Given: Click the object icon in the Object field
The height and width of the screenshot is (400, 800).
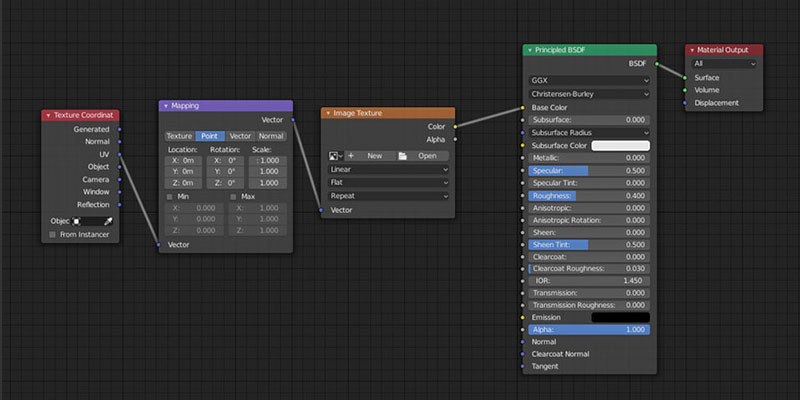Looking at the screenshot, I should pos(77,221).
